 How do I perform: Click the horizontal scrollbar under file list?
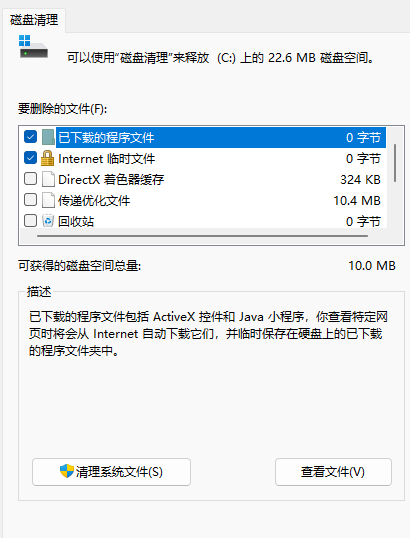click(202, 236)
